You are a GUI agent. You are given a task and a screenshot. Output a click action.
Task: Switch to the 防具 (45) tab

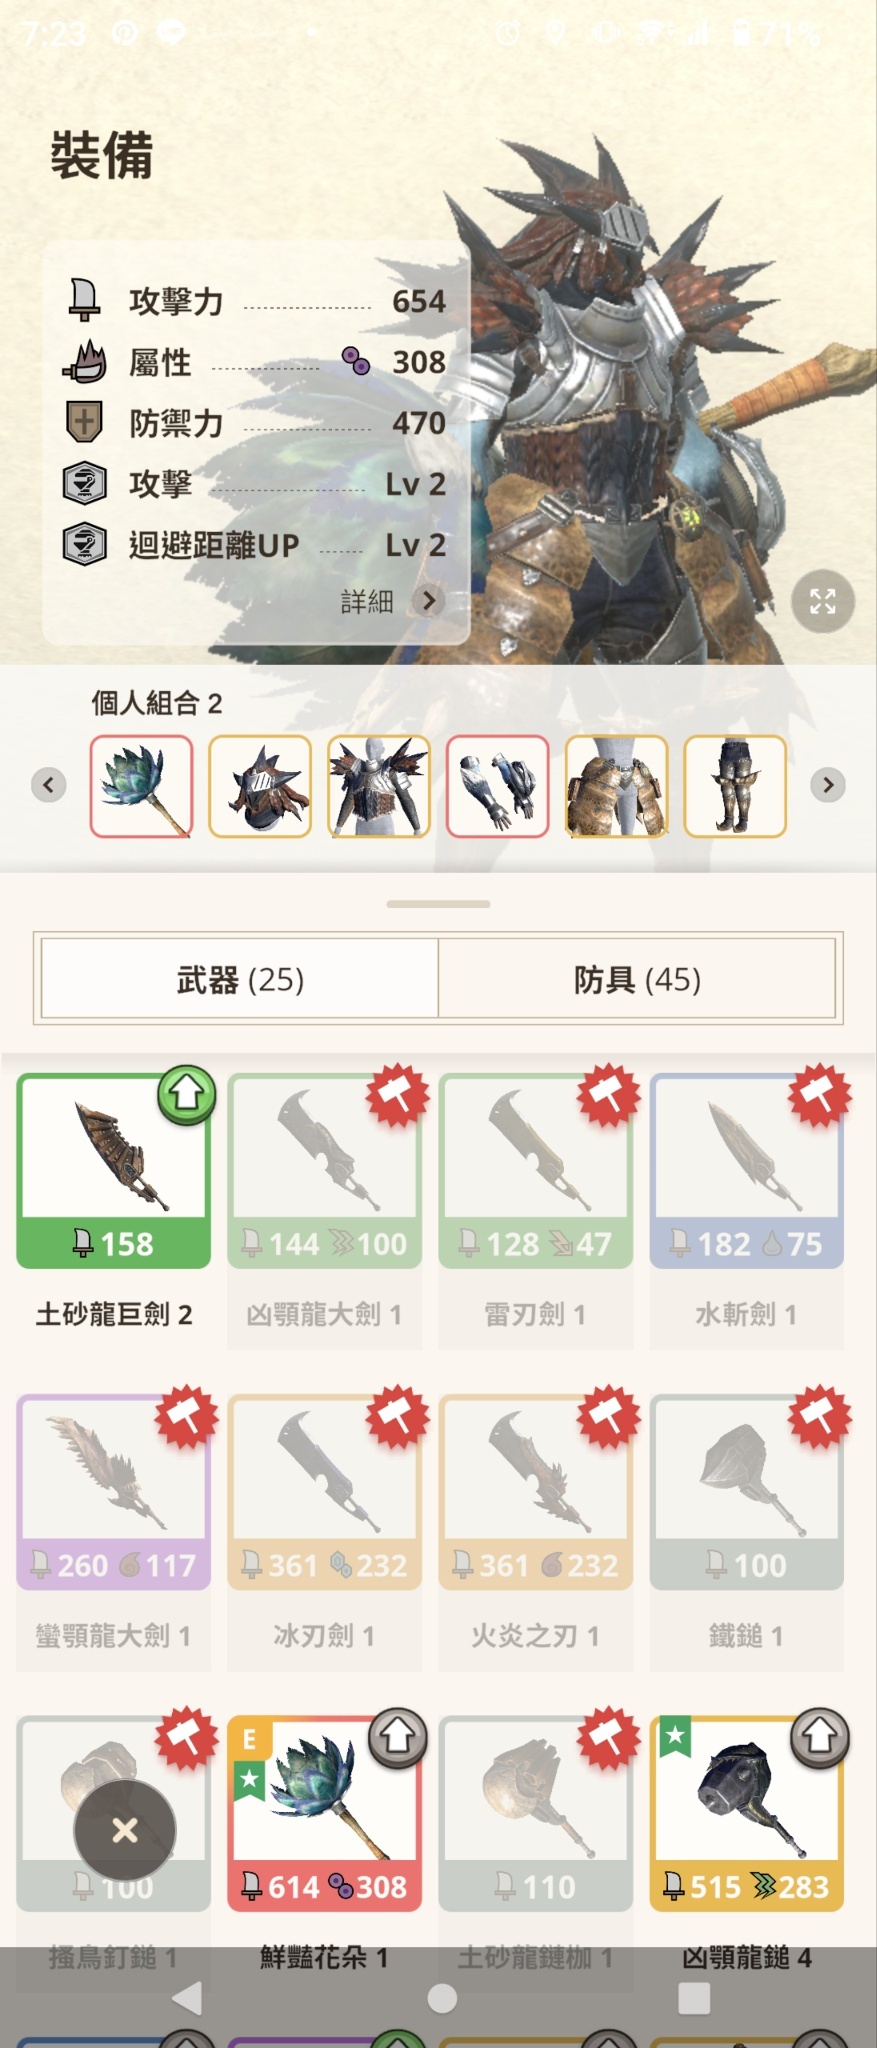point(637,978)
